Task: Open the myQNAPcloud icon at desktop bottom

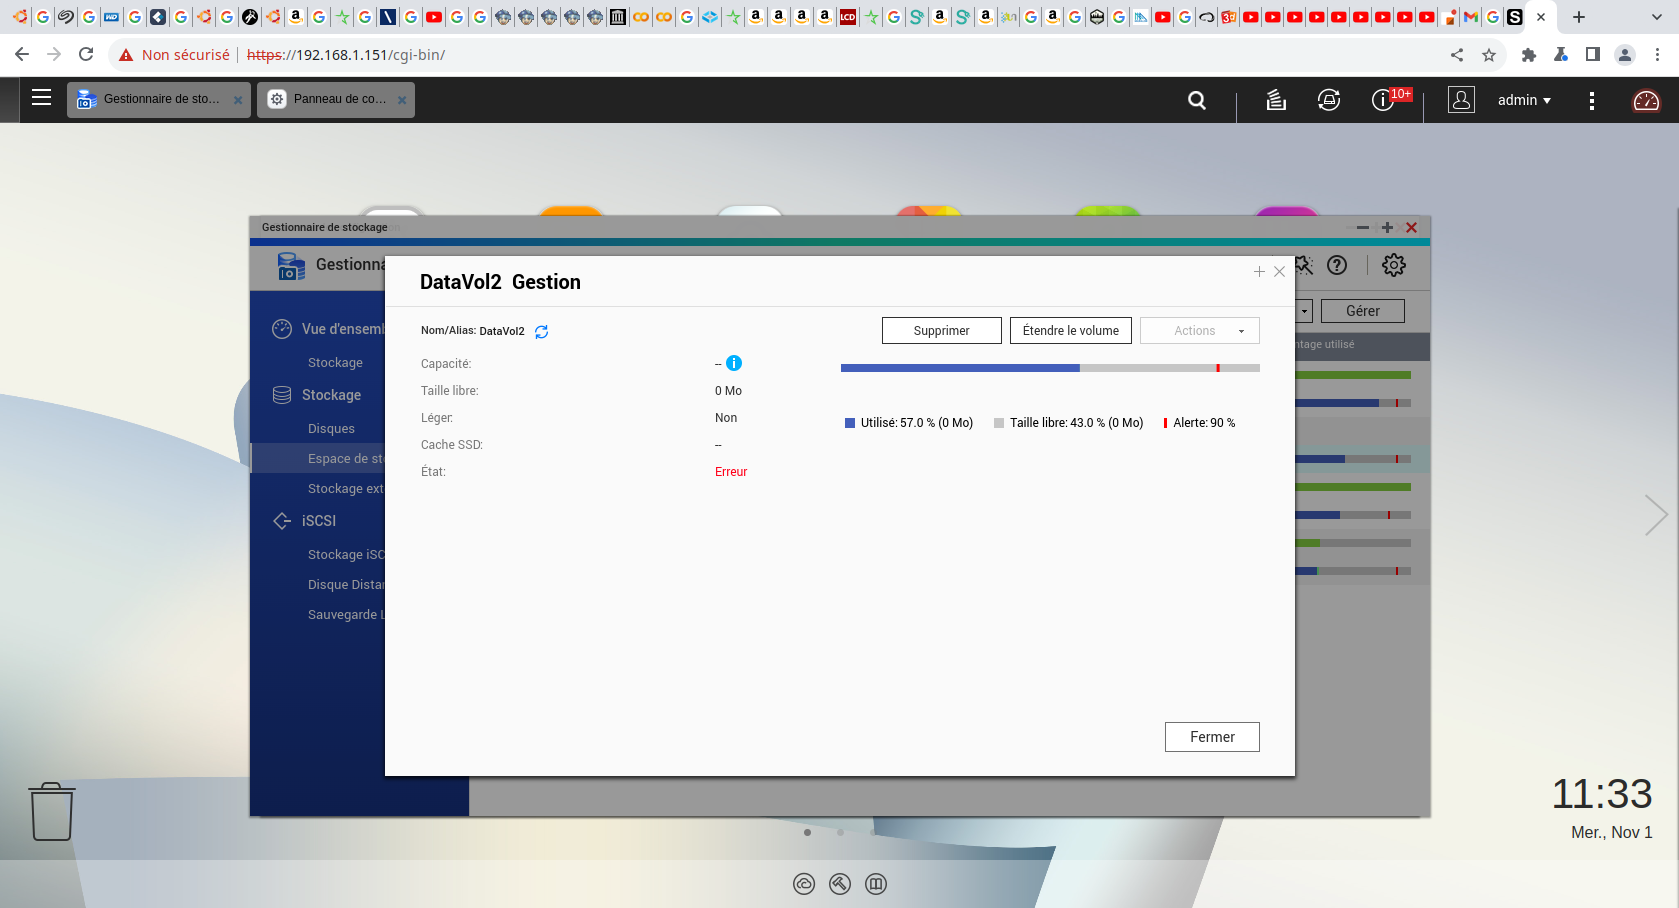Action: pos(804,884)
